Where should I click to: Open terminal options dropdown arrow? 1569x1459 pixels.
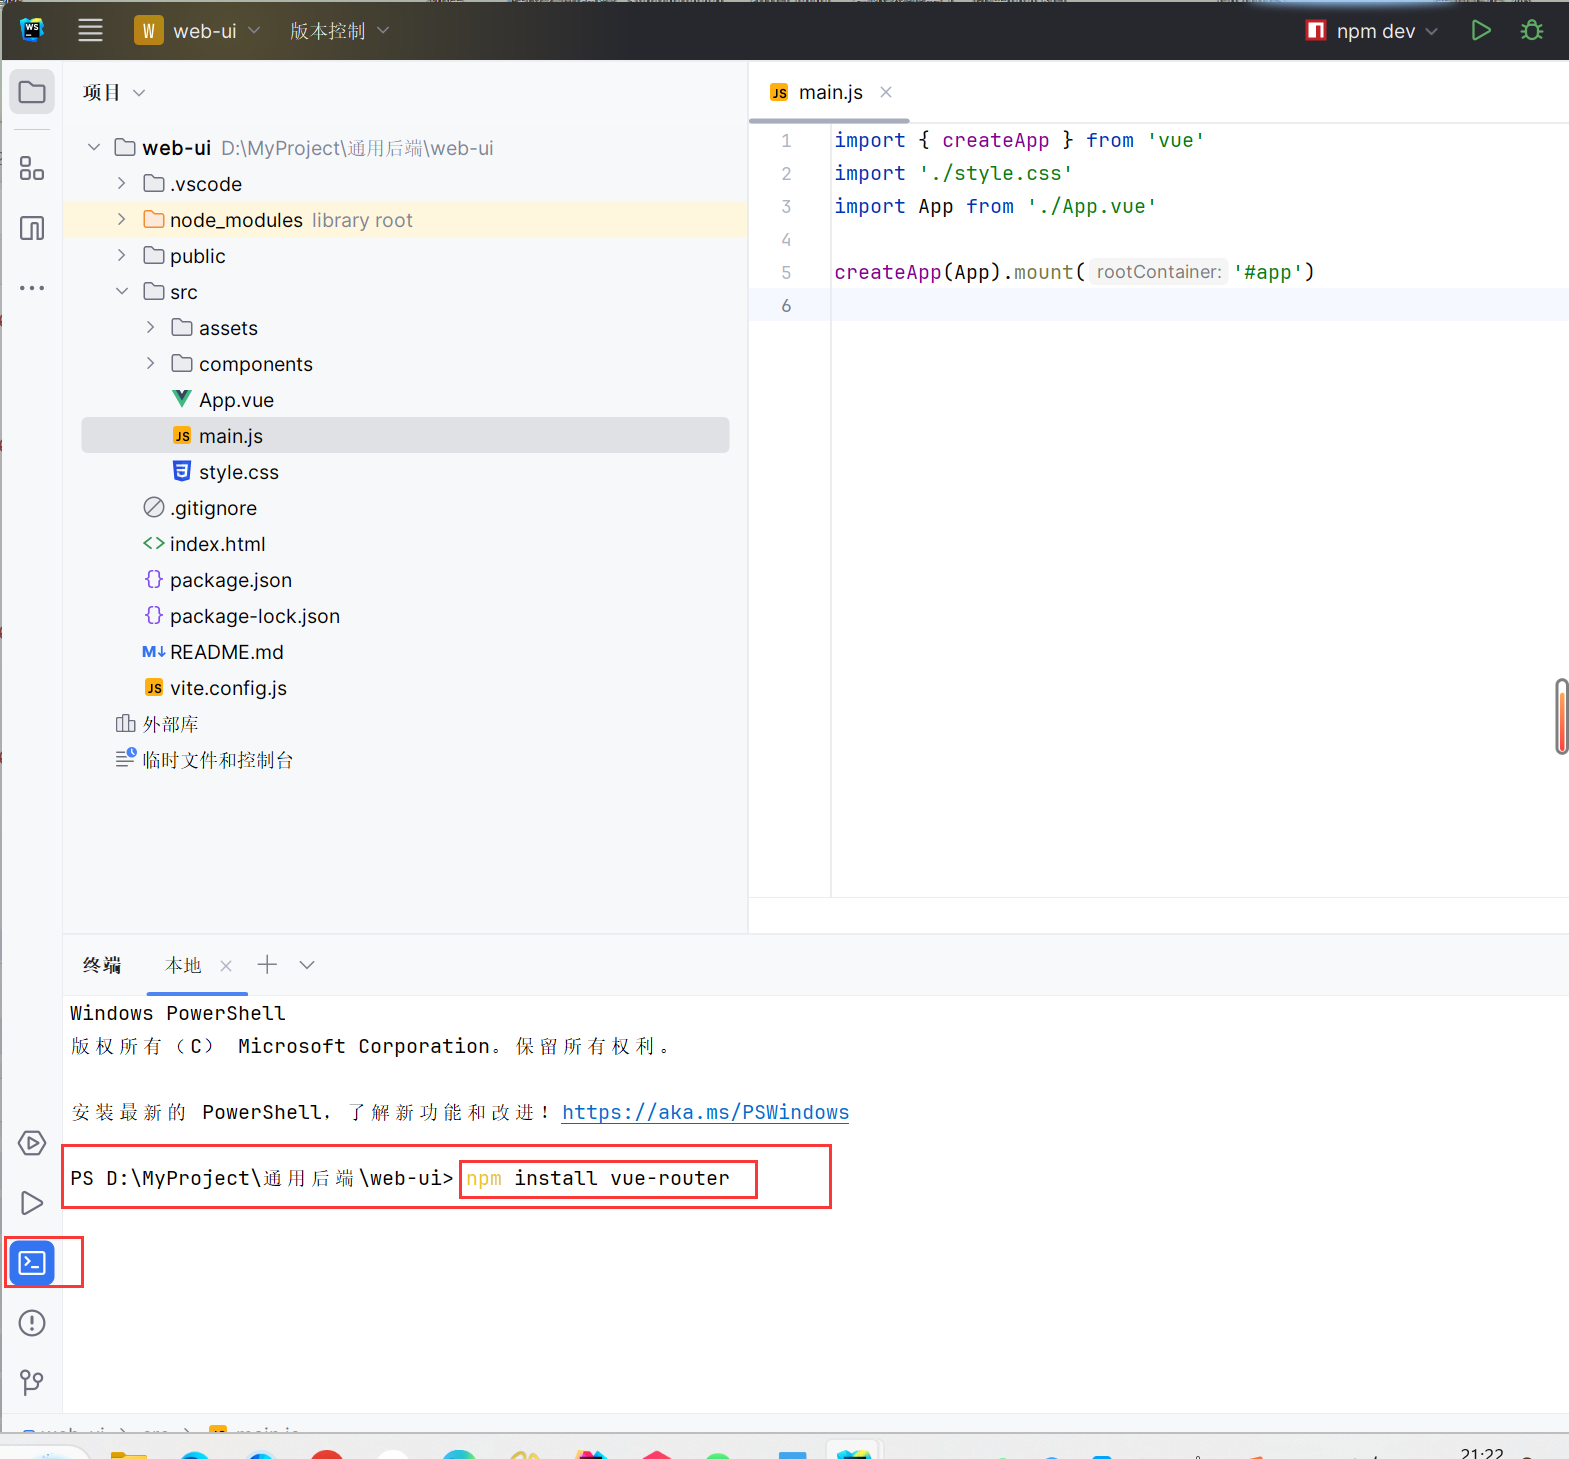[307, 965]
